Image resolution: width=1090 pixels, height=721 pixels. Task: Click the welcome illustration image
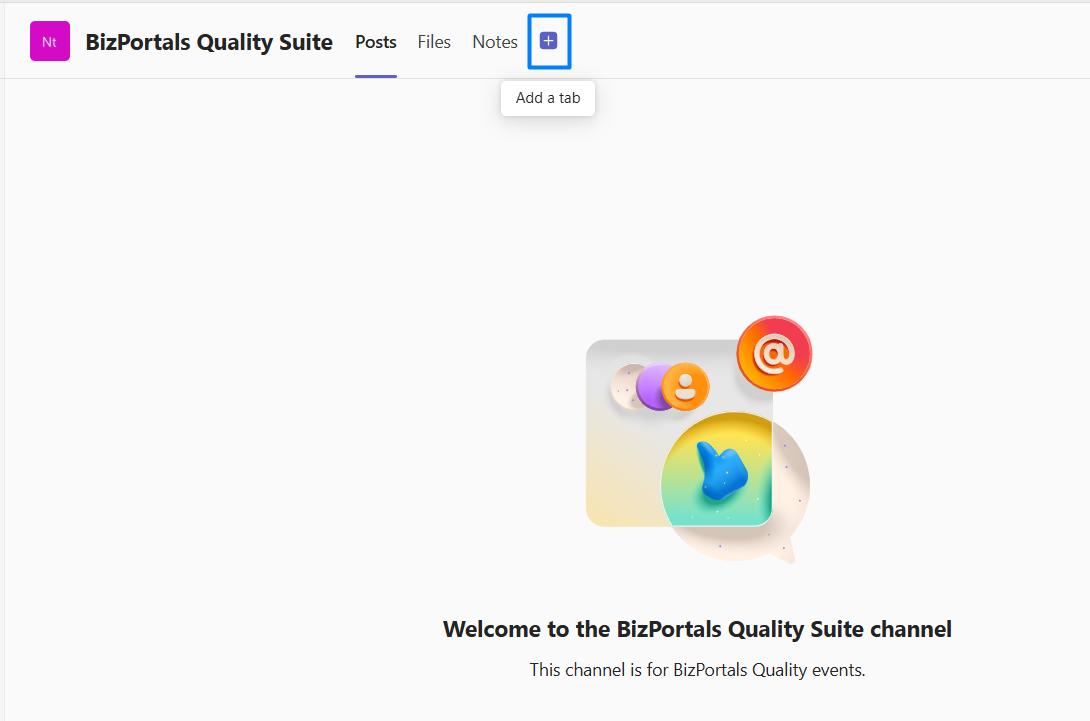point(699,440)
